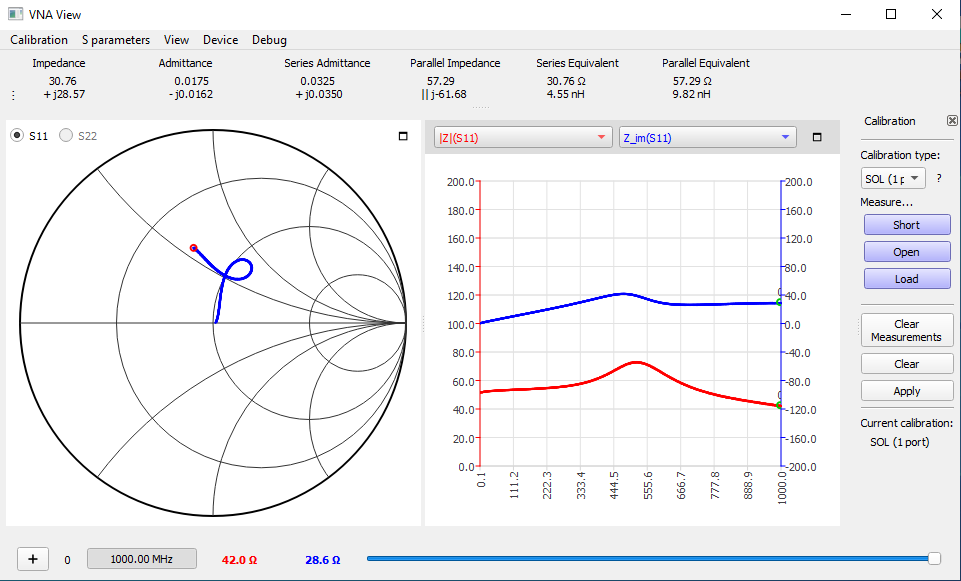This screenshot has width=961, height=581.
Task: Click the Parallel Equivalent 9.82 nH value
Action: point(691,94)
